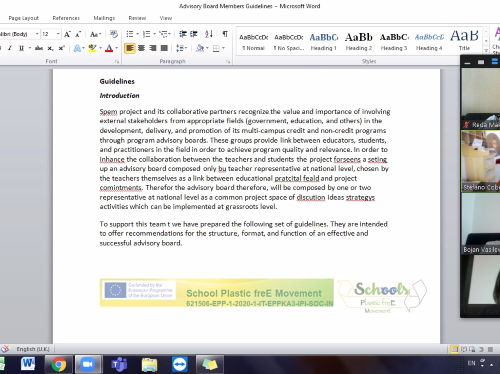Apply the Heading 2 style
This screenshot has height=374, width=500.
click(359, 42)
